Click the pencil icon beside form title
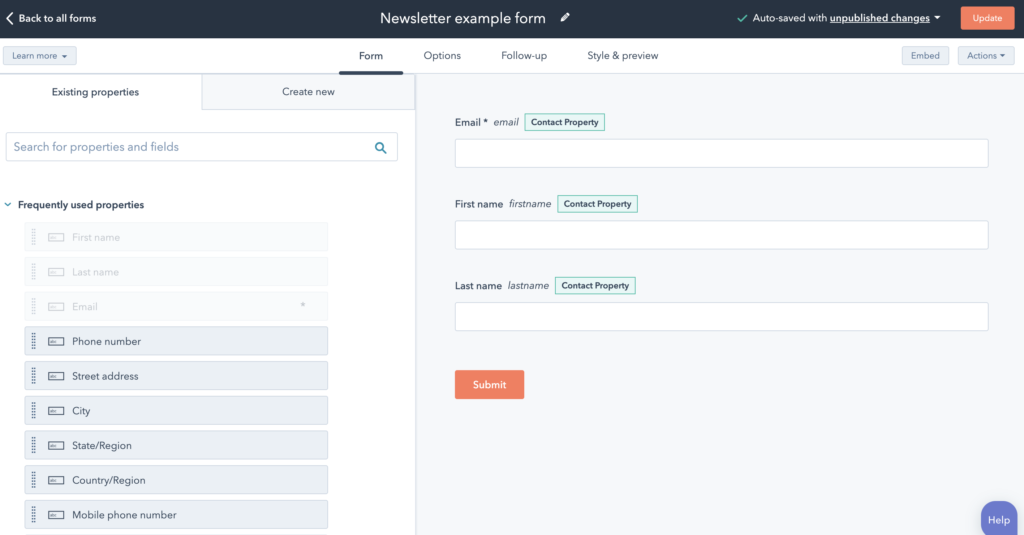The image size is (1024, 535). pyautogui.click(x=565, y=18)
